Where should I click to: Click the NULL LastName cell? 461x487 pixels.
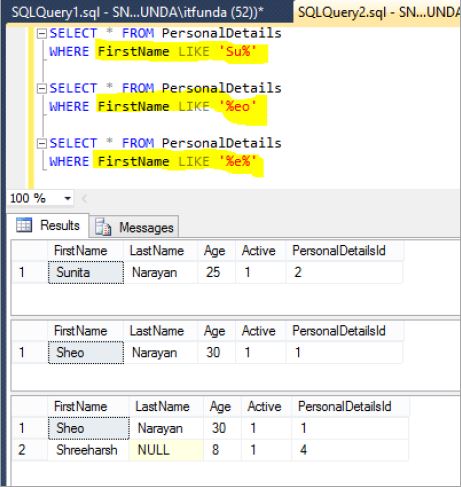[166, 450]
